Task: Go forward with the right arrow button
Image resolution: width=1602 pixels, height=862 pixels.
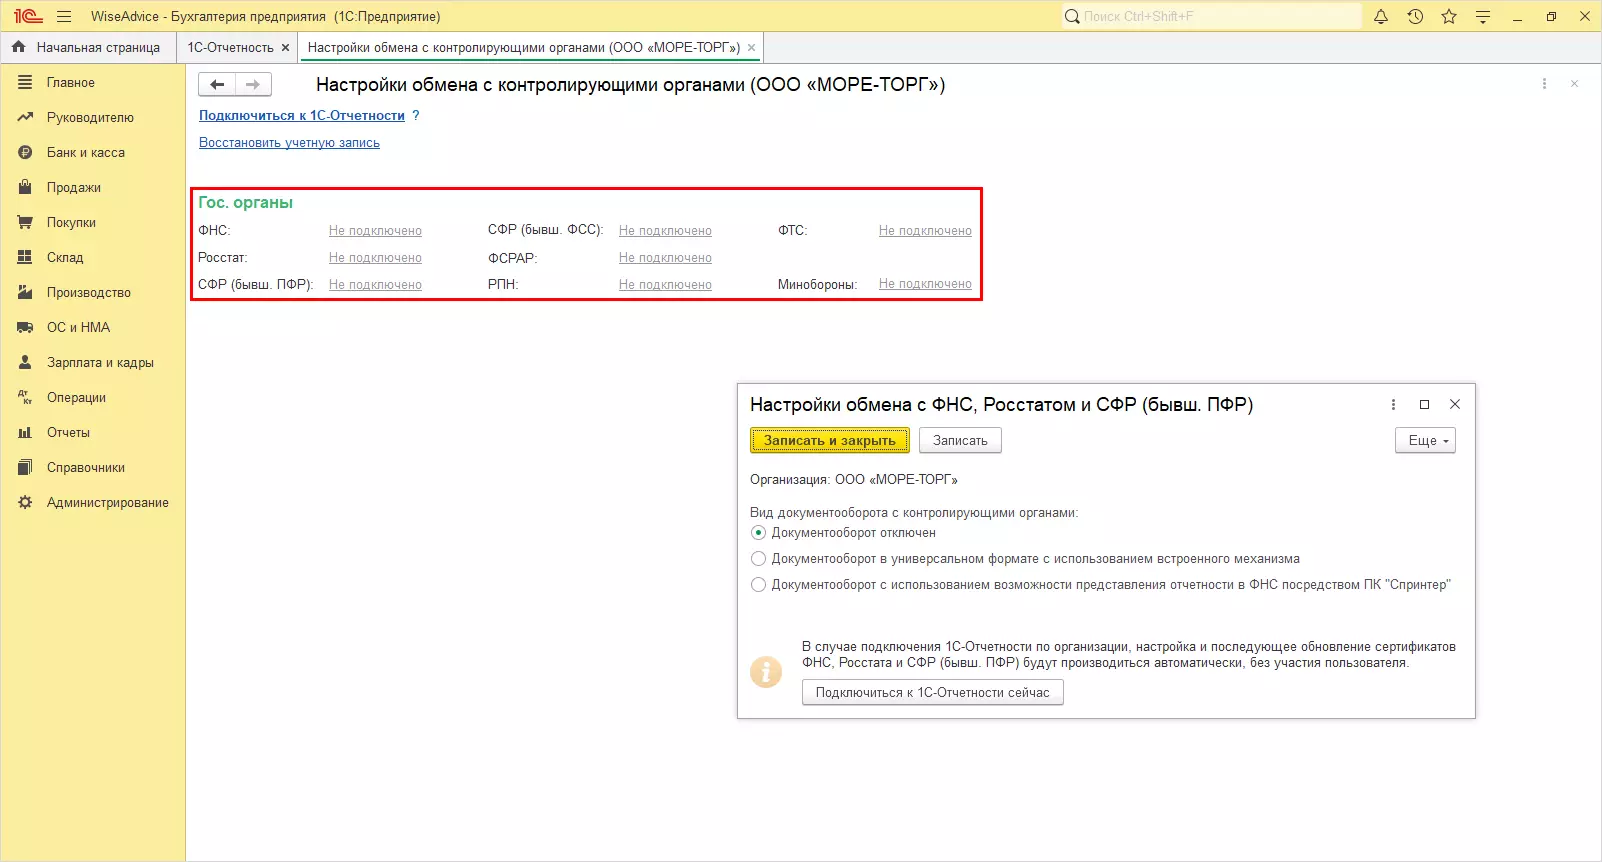Action: [x=253, y=85]
